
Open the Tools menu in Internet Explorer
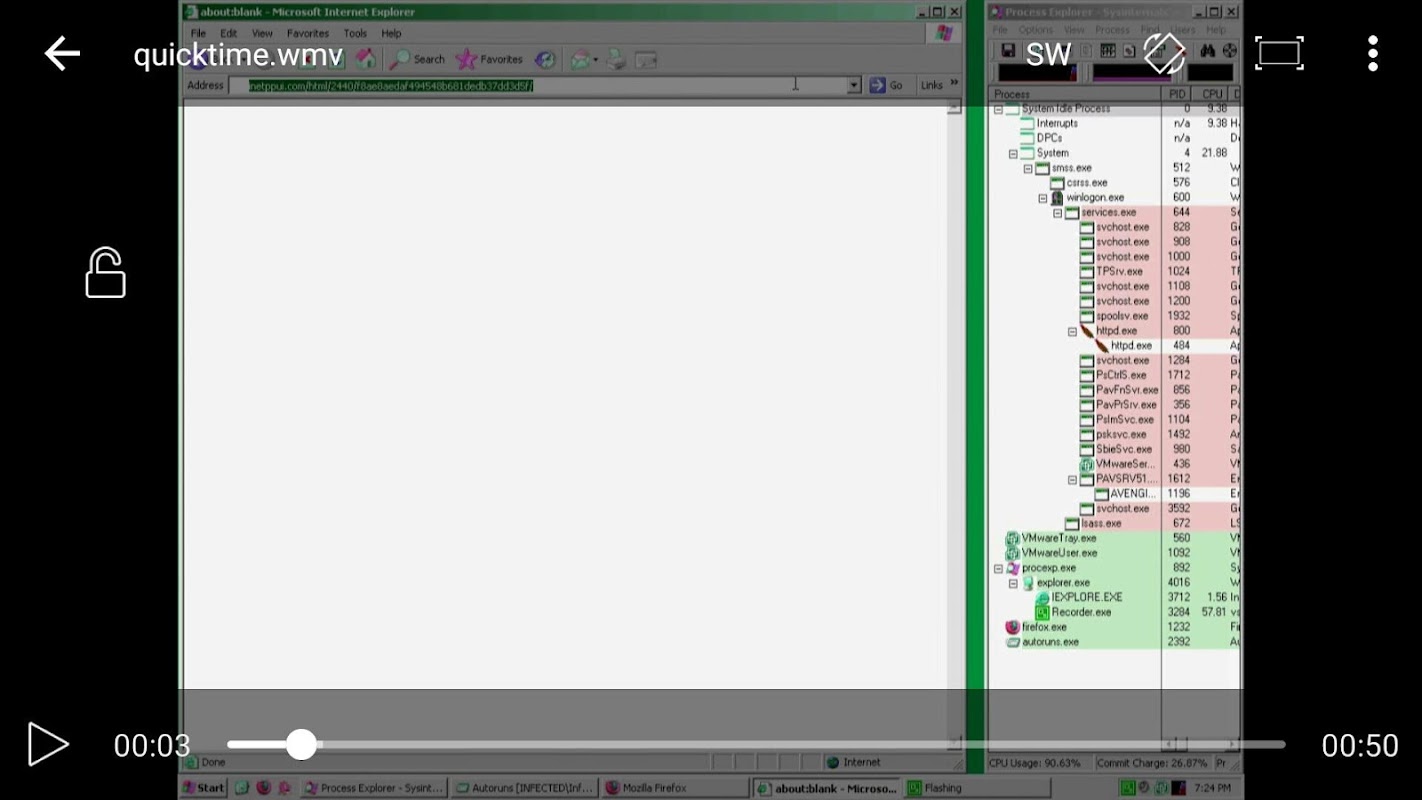tap(355, 33)
